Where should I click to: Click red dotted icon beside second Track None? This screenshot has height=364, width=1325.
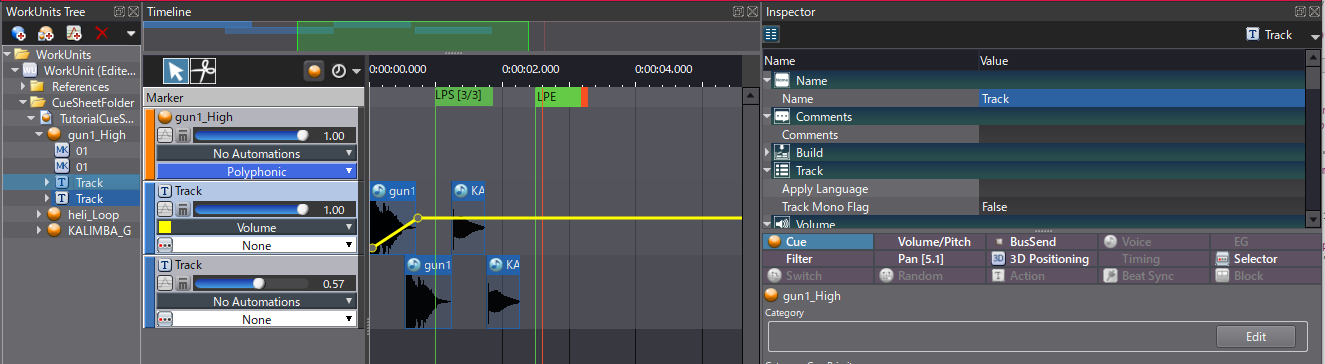click(x=165, y=319)
